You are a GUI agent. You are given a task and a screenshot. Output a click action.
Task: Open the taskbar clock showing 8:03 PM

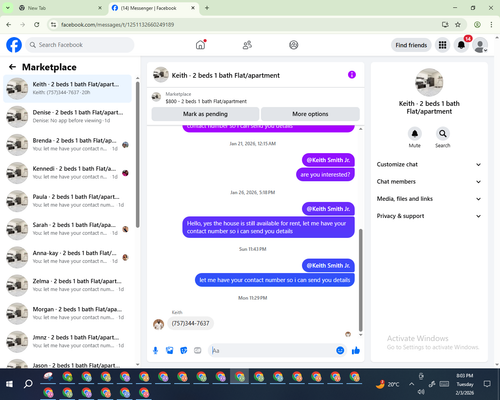point(465,384)
